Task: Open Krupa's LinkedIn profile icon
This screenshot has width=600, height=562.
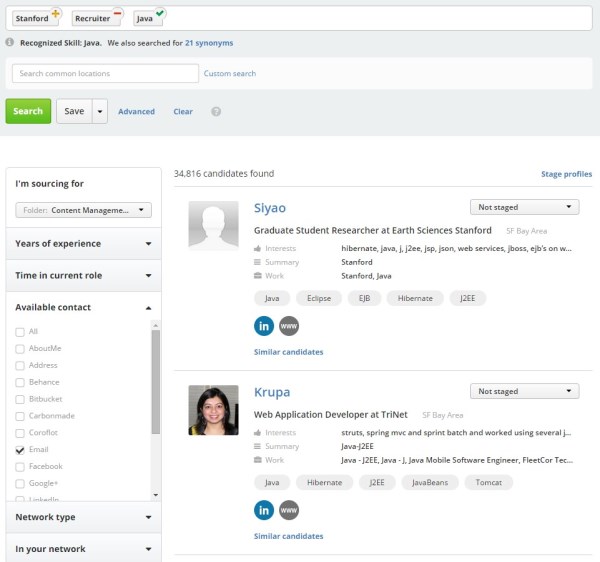Action: point(264,510)
